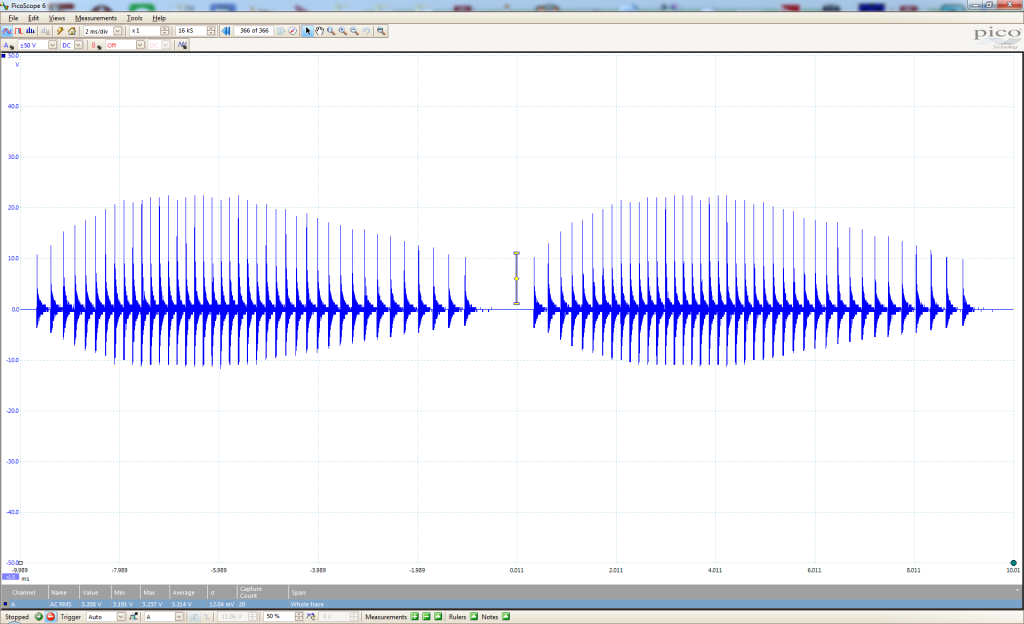Image resolution: width=1024 pixels, height=624 pixels.
Task: Toggle the Rulers panel button
Action: [x=474, y=617]
